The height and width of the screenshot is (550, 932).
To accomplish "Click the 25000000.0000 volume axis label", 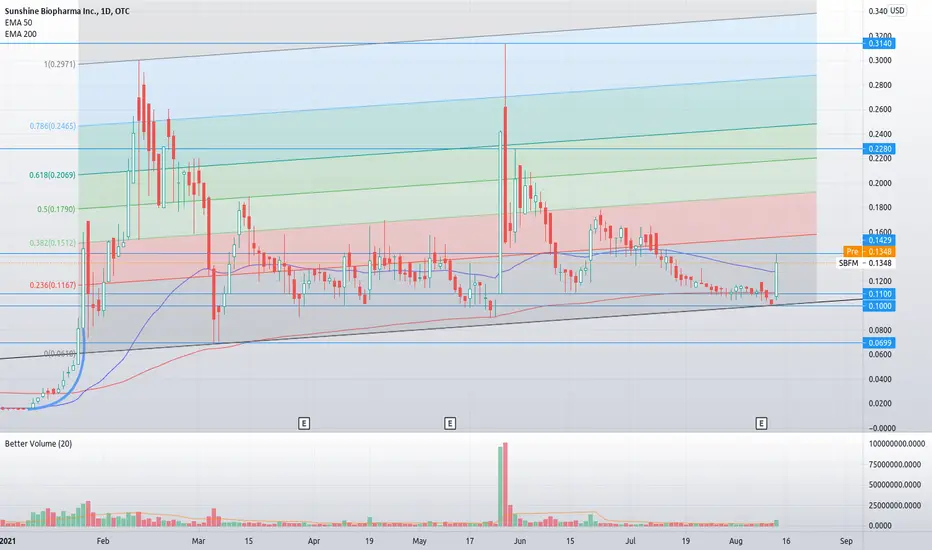I will tap(897, 505).
